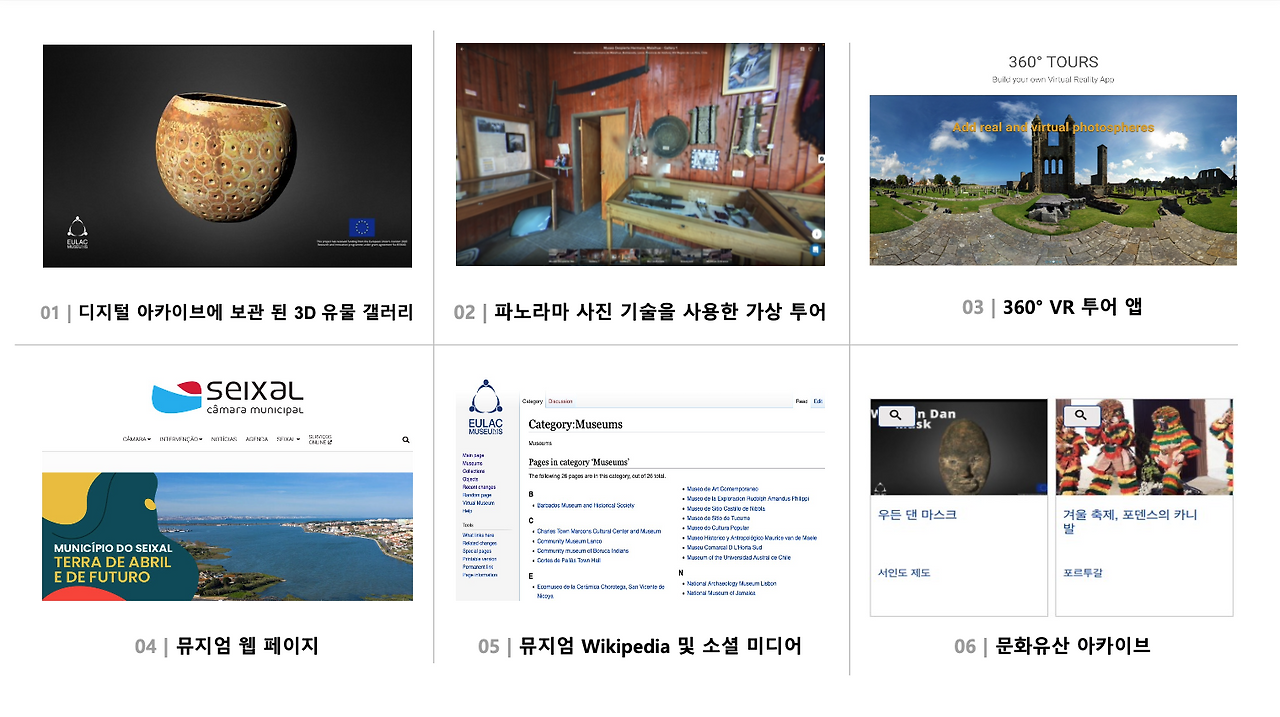
Task: Click the 360° cathedral ruins panorama image
Action: [1053, 180]
